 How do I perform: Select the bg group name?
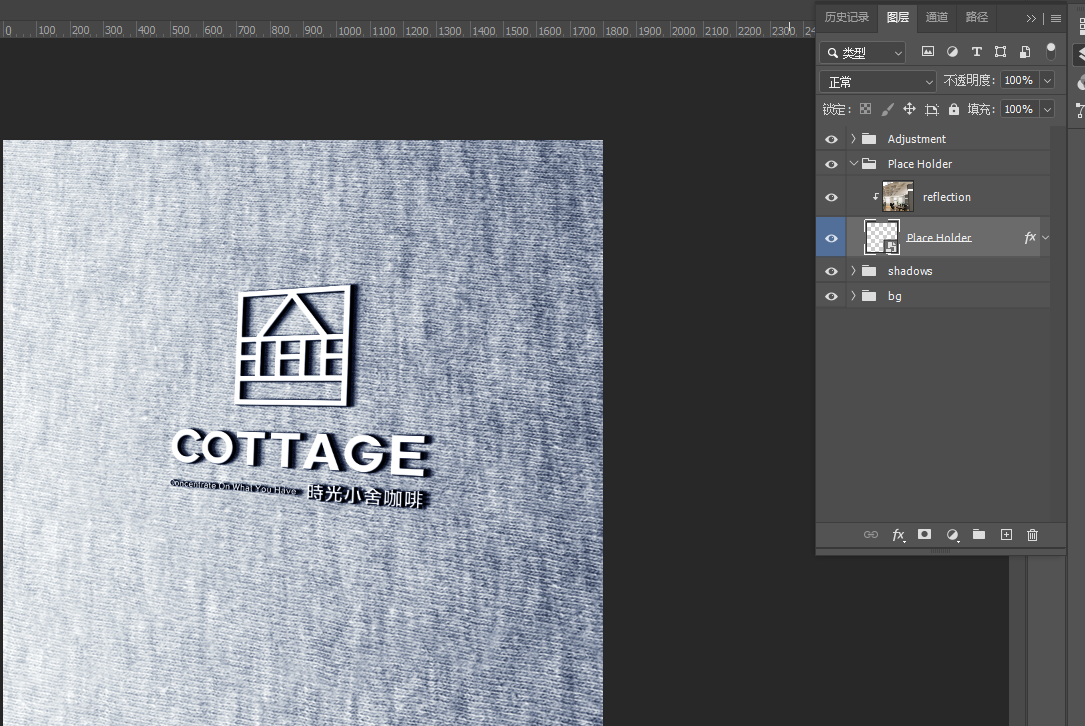point(895,296)
